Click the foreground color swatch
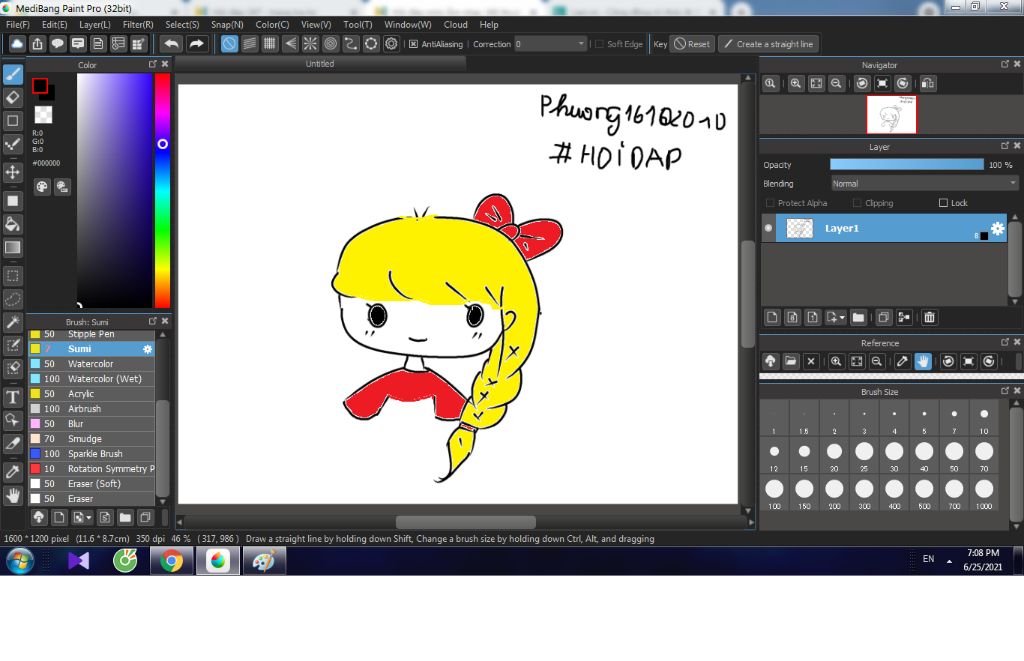1024x661 pixels. coord(40,86)
